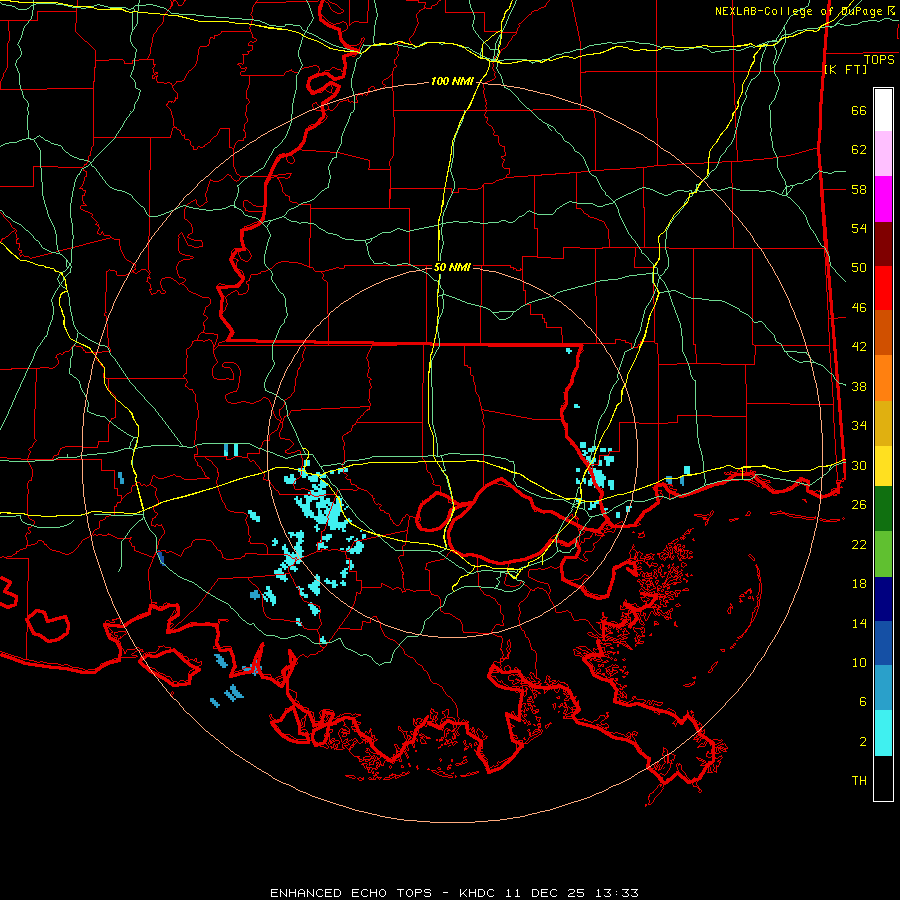Click the '2' legend value
The image size is (900, 900).
[x=863, y=742]
